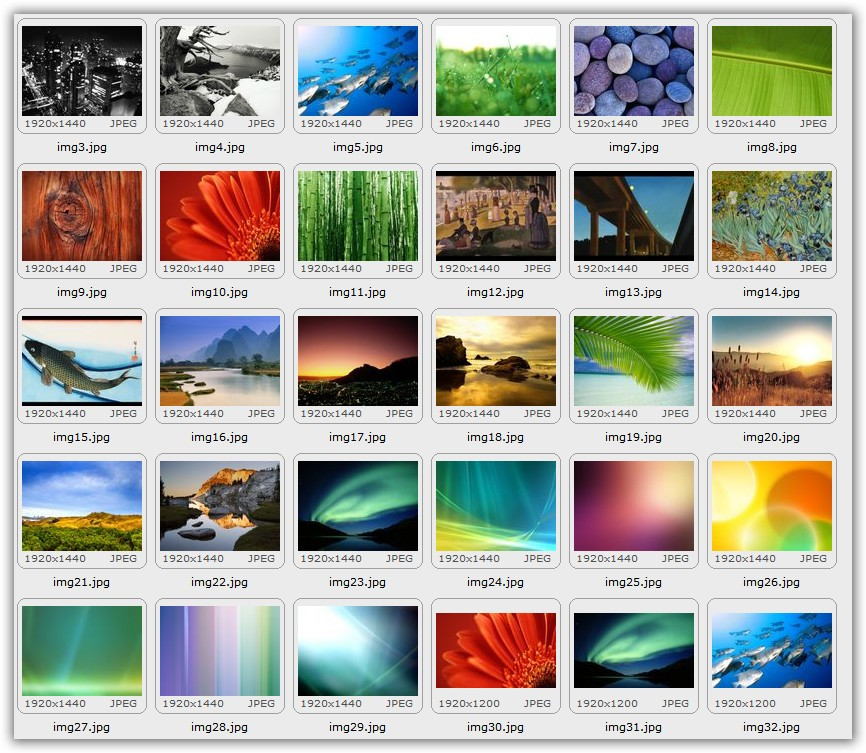The height and width of the screenshot is (753, 866).
Task: Choose the img8.jpg green leaf thumbnail
Action: coord(772,71)
